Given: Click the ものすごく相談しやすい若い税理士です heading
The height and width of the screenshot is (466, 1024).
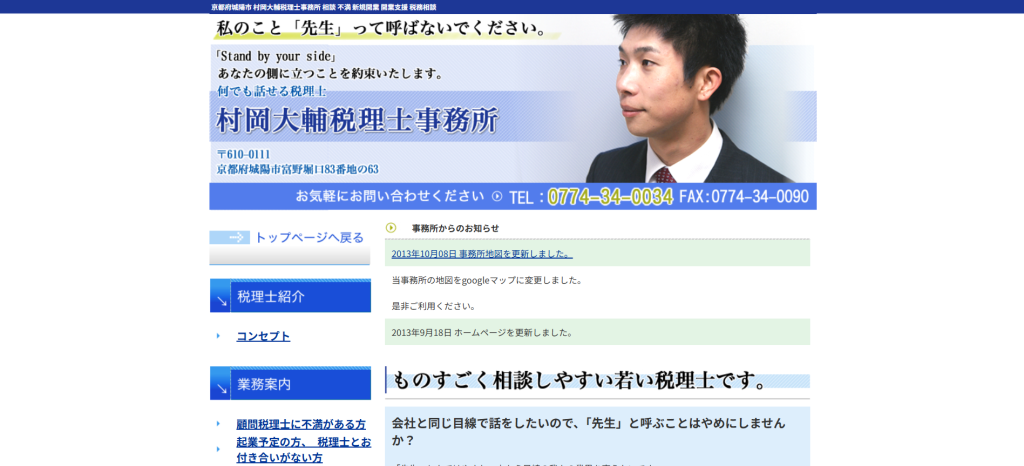Looking at the screenshot, I should pyautogui.click(x=580, y=381).
